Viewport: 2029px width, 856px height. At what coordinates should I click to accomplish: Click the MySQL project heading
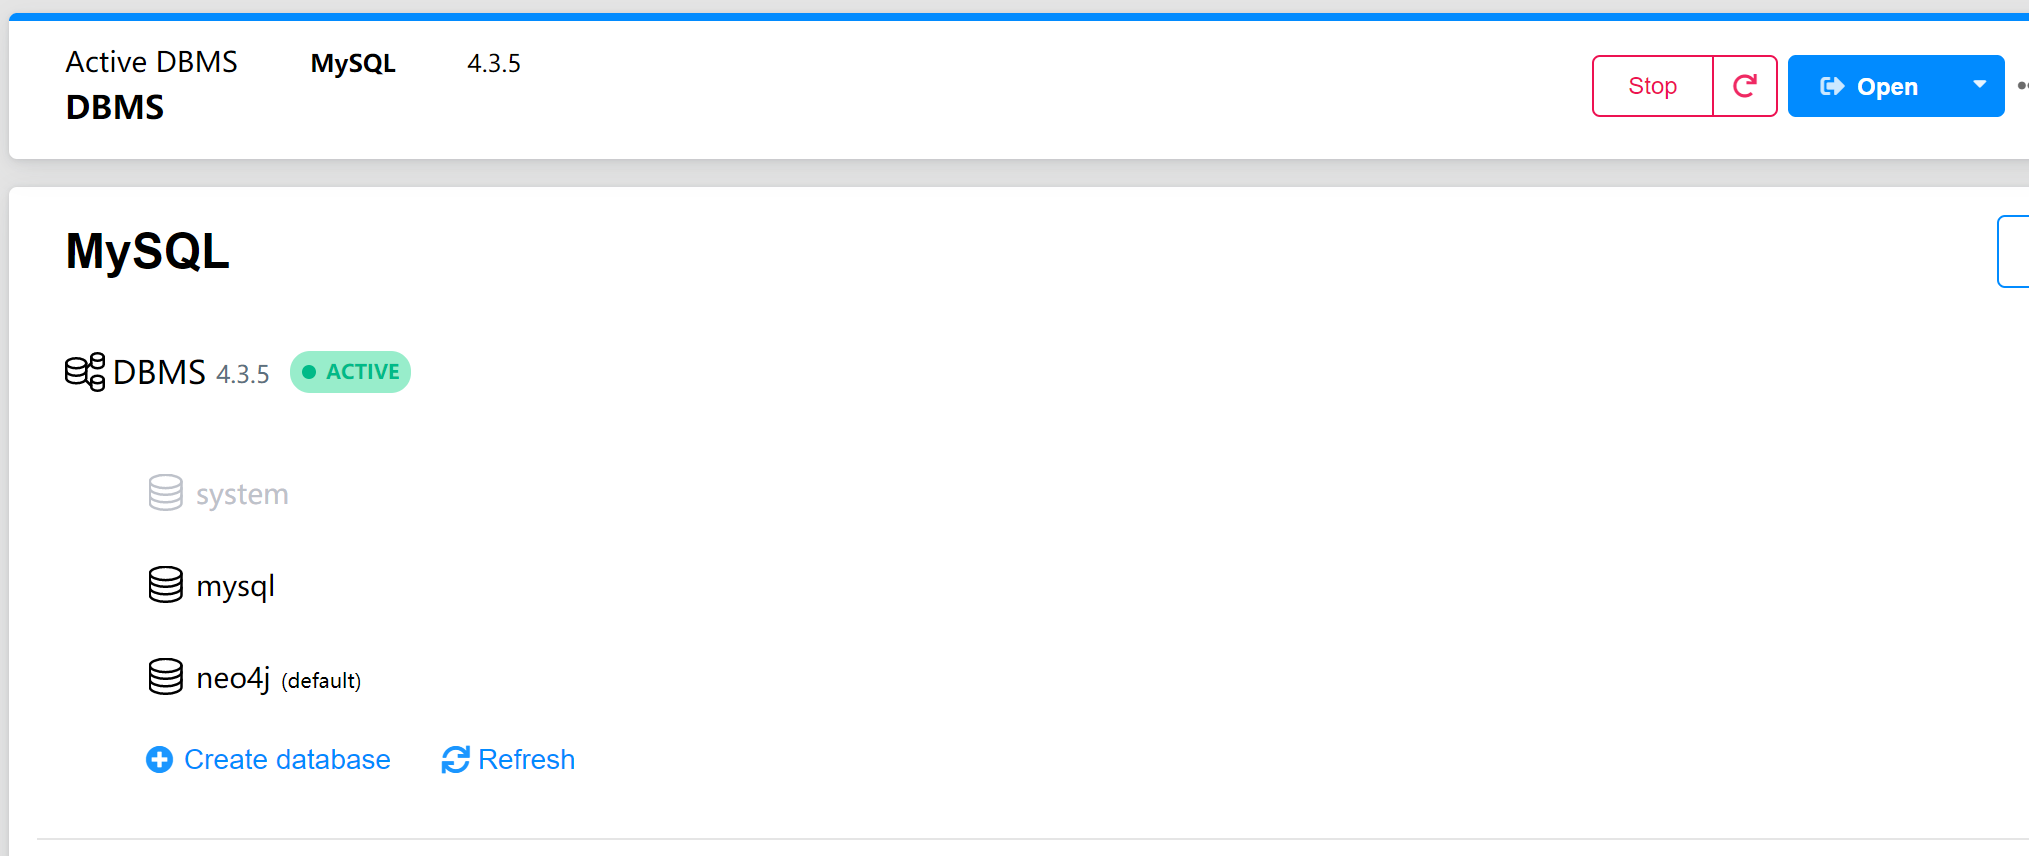[x=148, y=250]
